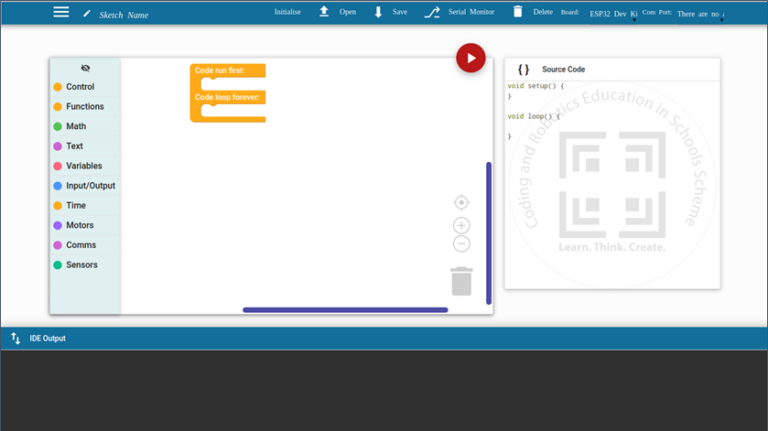The width and height of the screenshot is (768, 431).
Task: Open the Input/Output block category
Action: point(85,186)
